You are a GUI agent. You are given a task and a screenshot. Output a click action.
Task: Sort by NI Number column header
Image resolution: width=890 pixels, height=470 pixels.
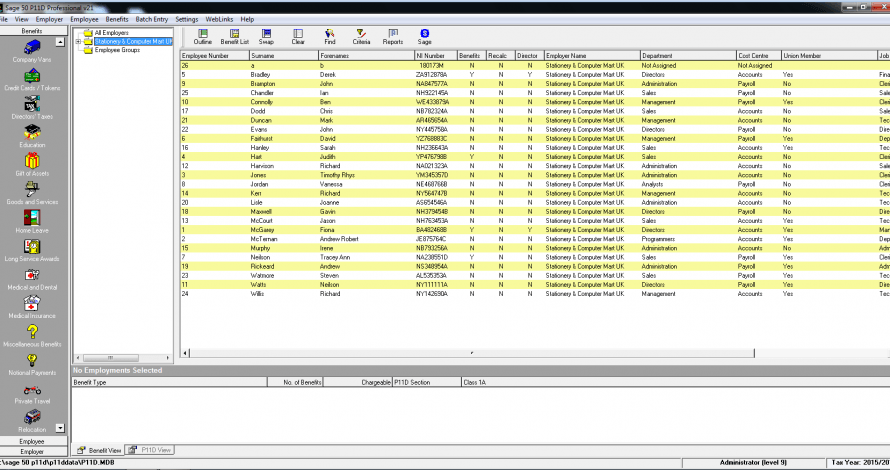pyautogui.click(x=436, y=56)
